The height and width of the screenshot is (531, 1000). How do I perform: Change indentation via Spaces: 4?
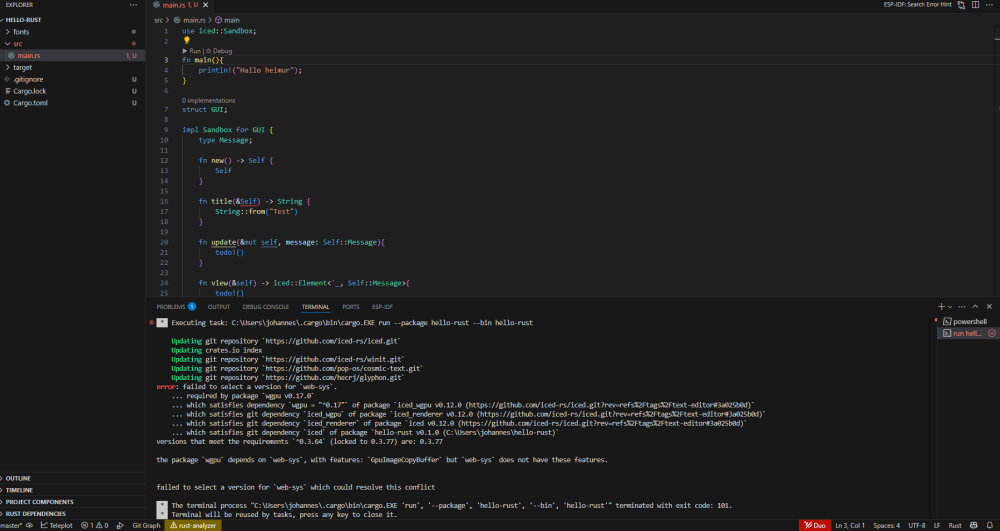point(886,525)
